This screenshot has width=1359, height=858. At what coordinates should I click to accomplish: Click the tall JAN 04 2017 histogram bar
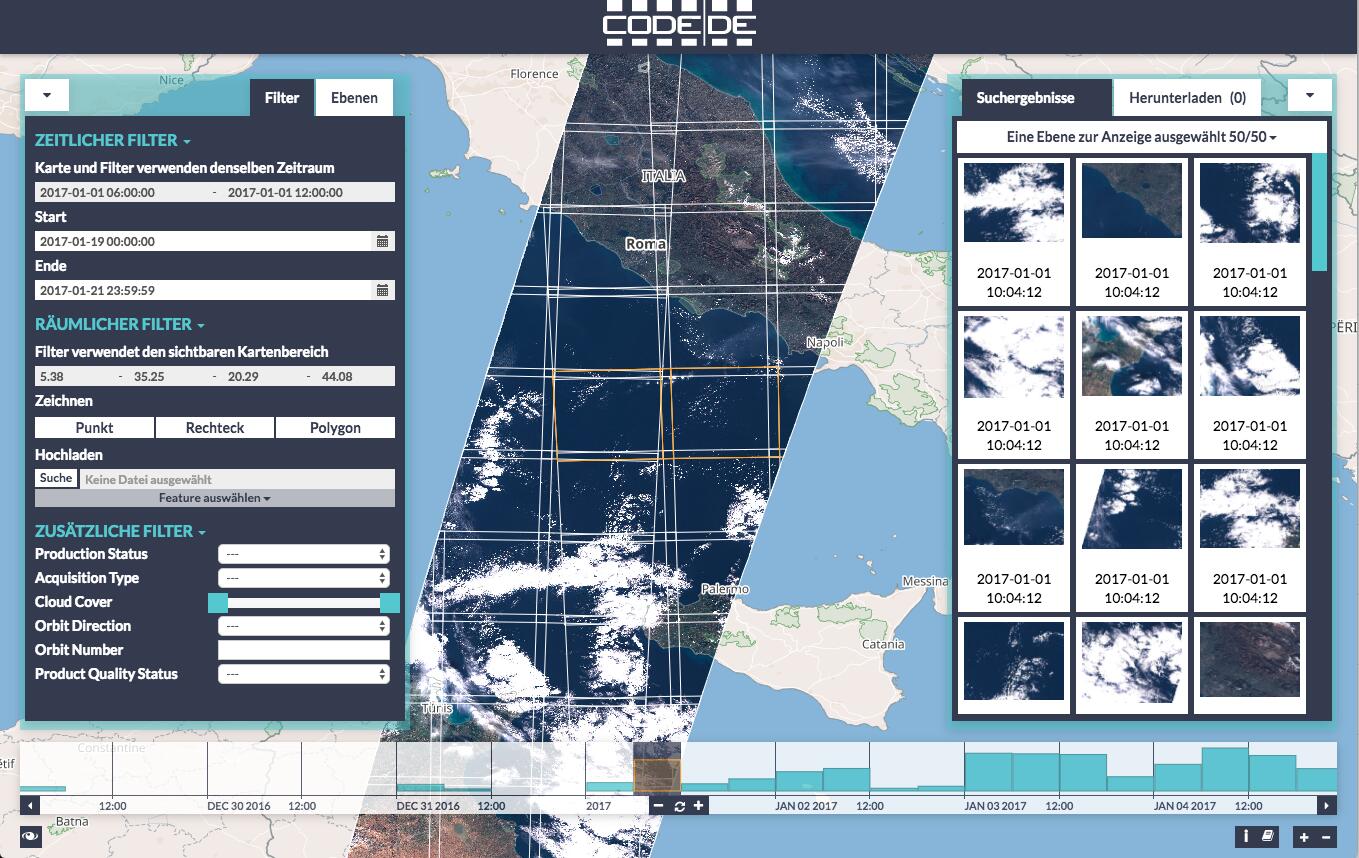[1225, 769]
